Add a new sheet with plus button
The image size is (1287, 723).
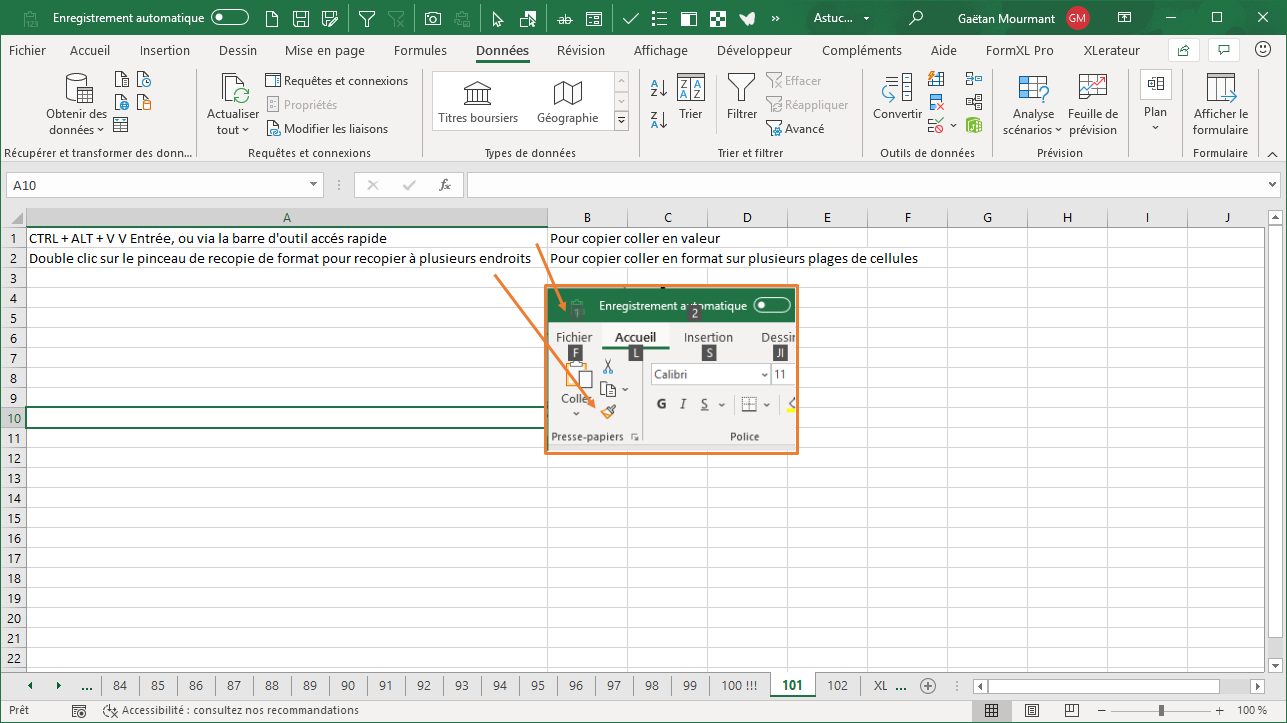928,685
